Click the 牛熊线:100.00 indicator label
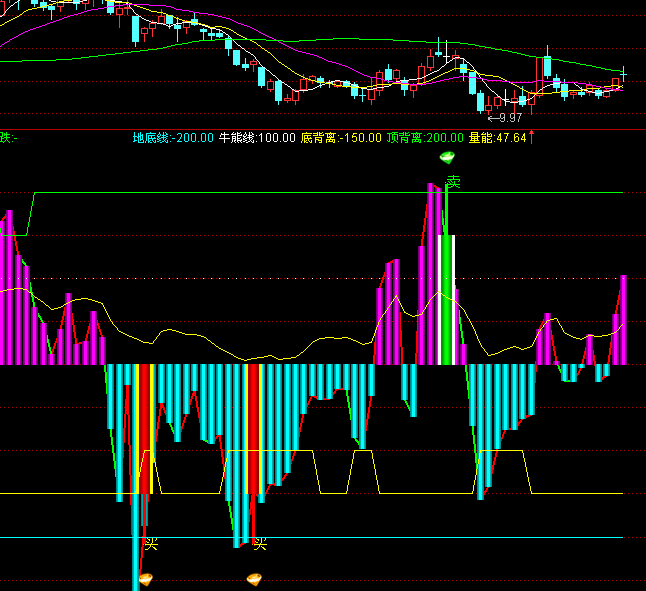646x591 pixels. point(257,138)
